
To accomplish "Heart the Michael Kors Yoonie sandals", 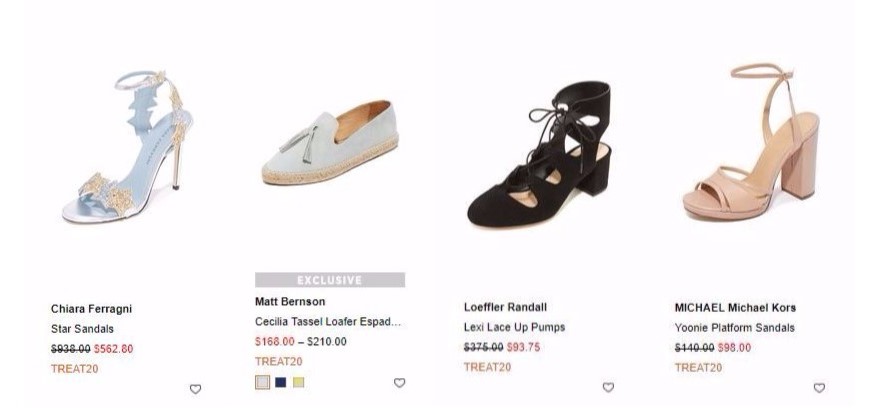I will click(819, 388).
